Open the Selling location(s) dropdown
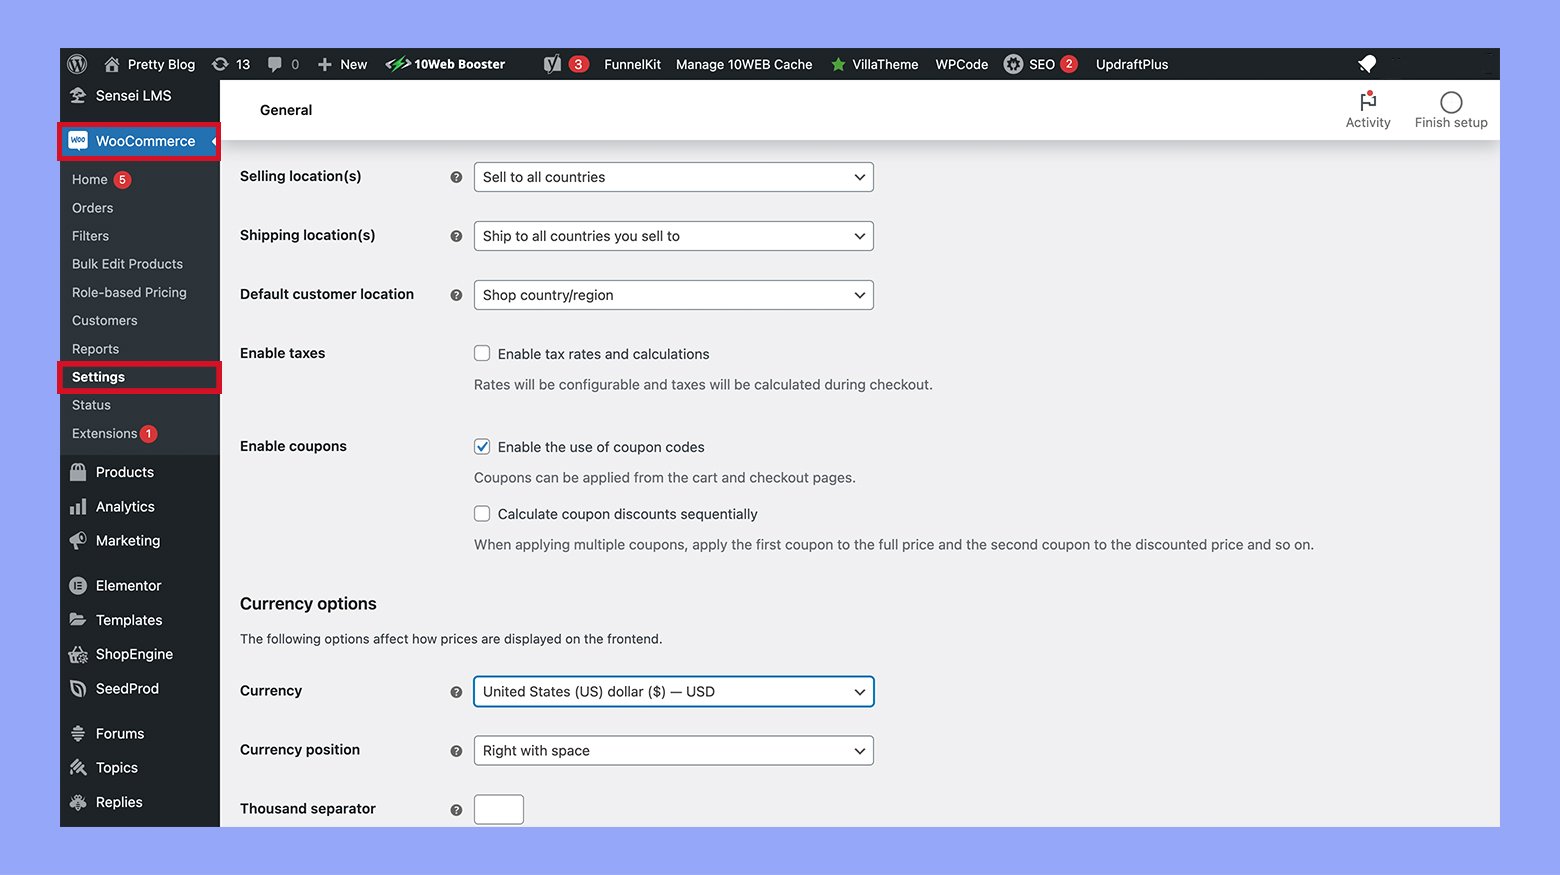This screenshot has height=875, width=1560. point(673,176)
